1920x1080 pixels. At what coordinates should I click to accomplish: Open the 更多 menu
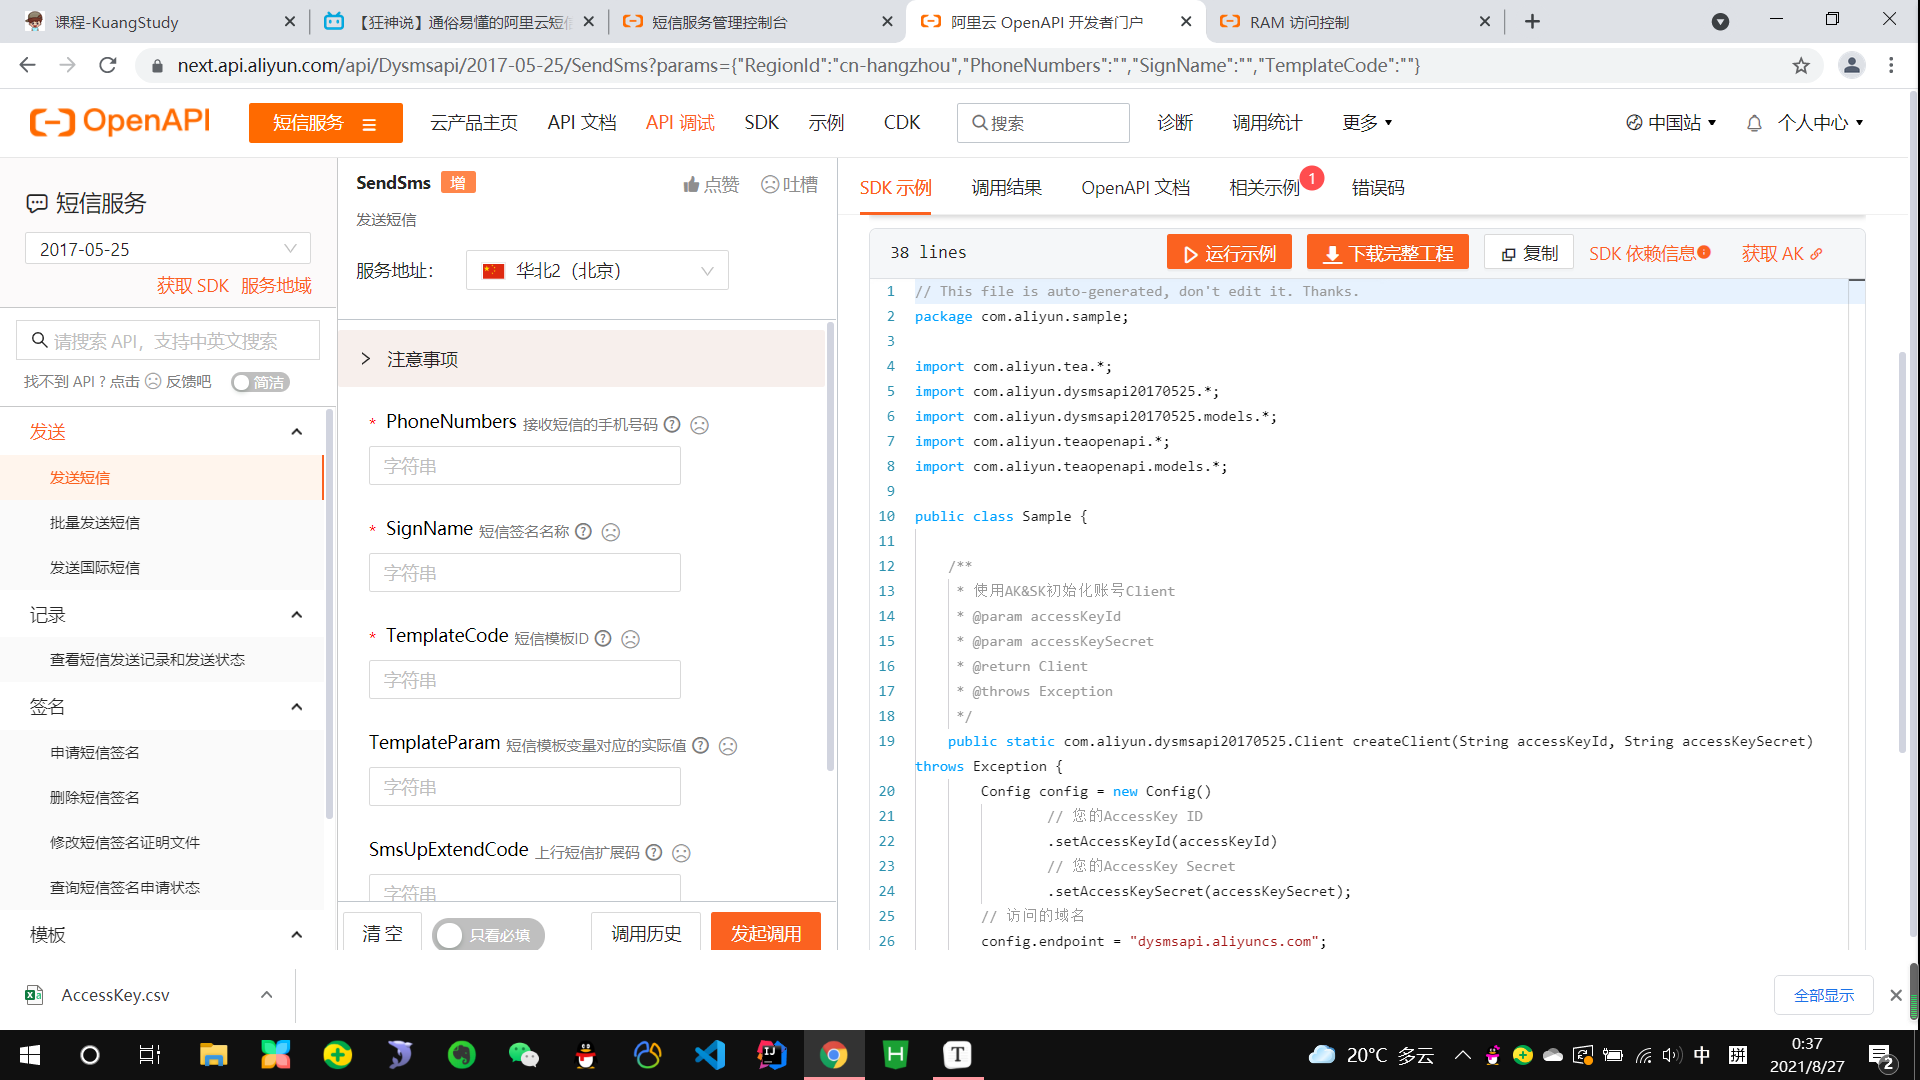click(x=1367, y=123)
